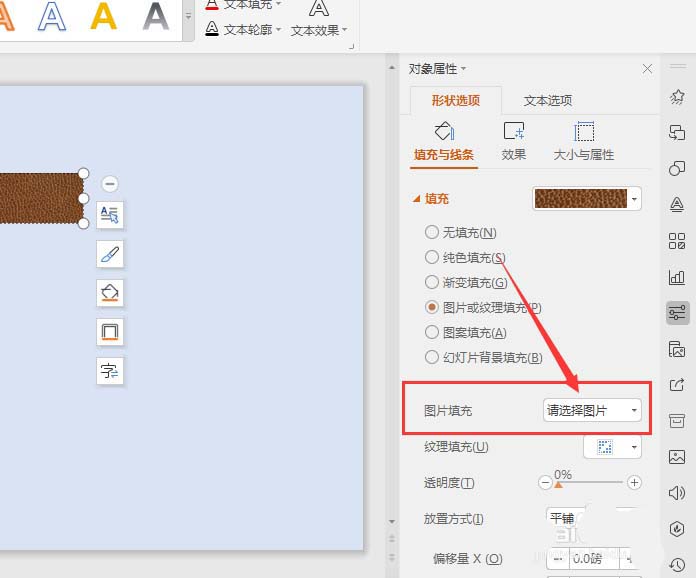Select 图案填充(A) radio button
Image resolution: width=696 pixels, height=578 pixels.
pyautogui.click(x=431, y=332)
